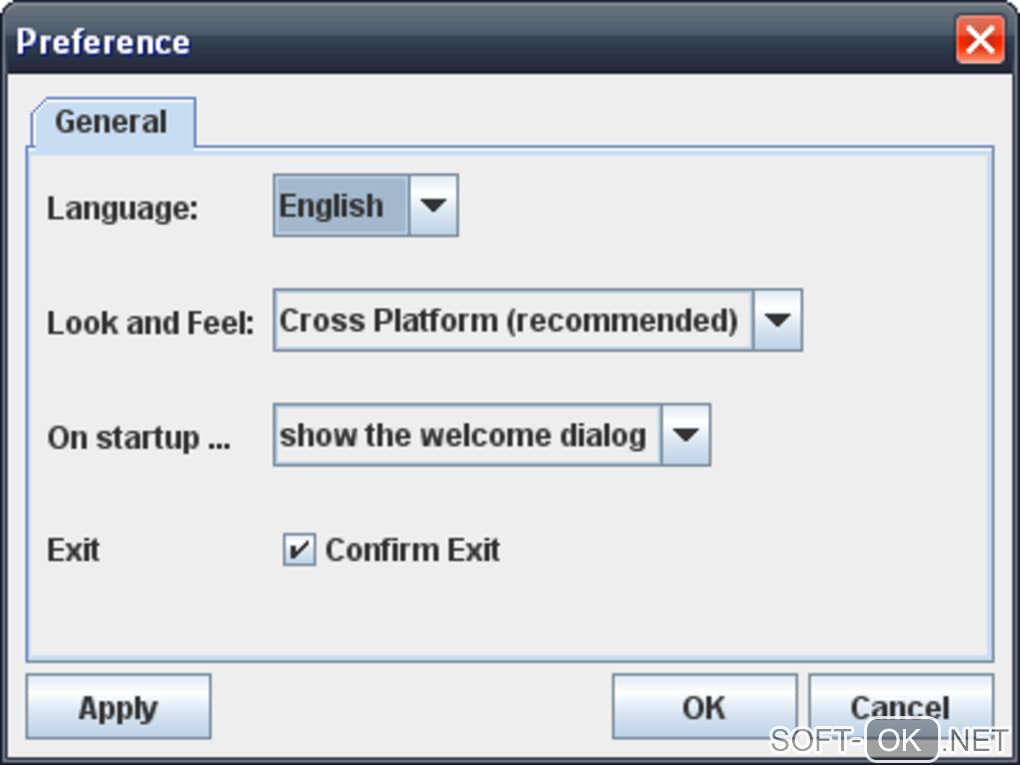
Task: Click the Look and Feel: label
Action: pos(150,323)
